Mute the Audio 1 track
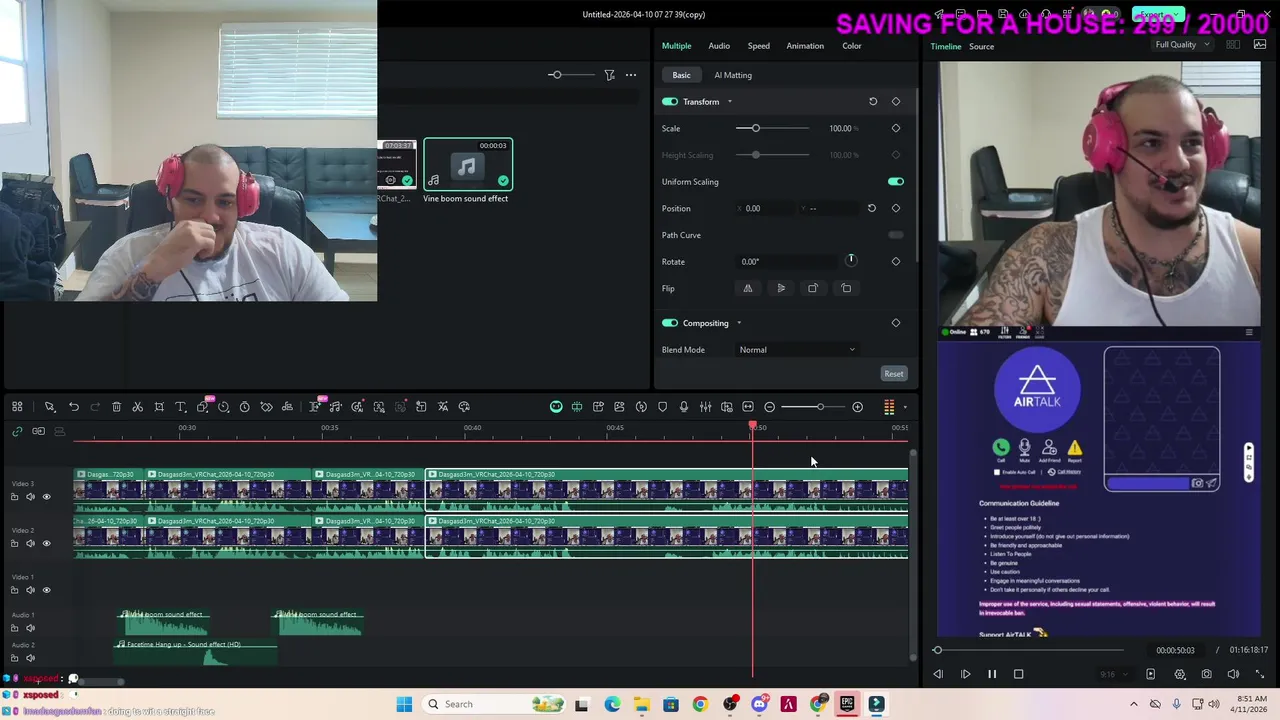 pyautogui.click(x=30, y=628)
